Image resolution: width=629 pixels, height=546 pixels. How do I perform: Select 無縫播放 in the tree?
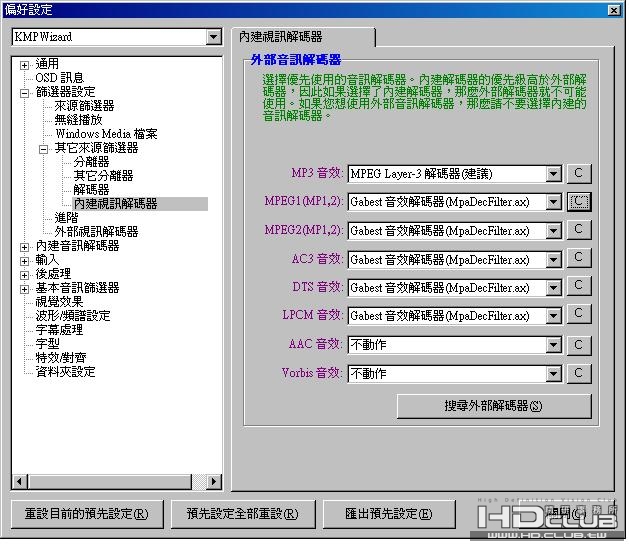tap(78, 120)
